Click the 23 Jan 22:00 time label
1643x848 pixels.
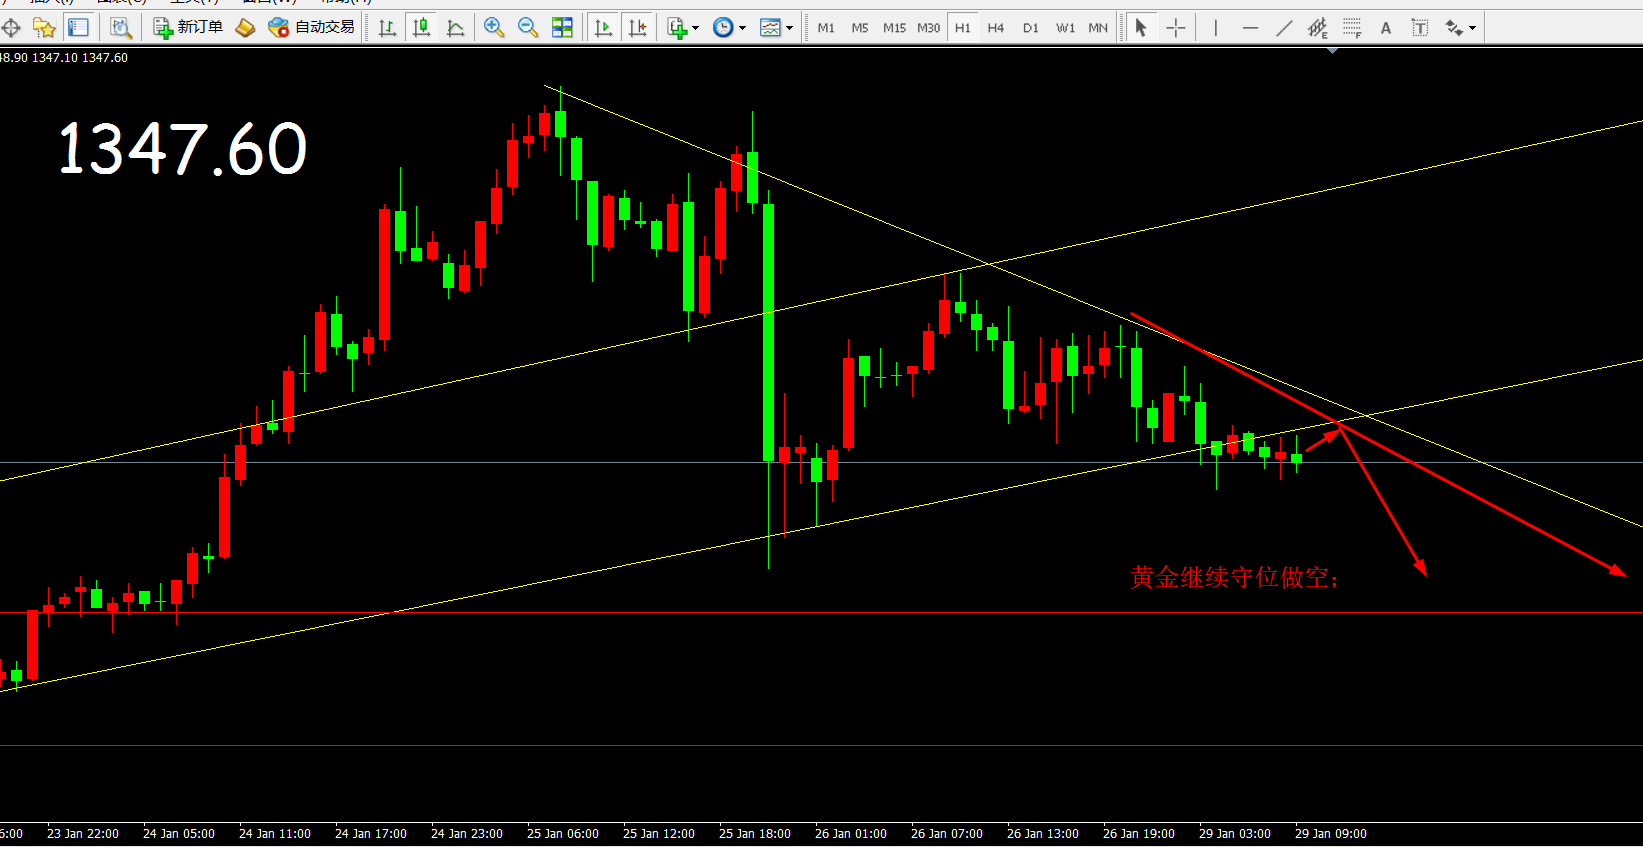(x=83, y=834)
